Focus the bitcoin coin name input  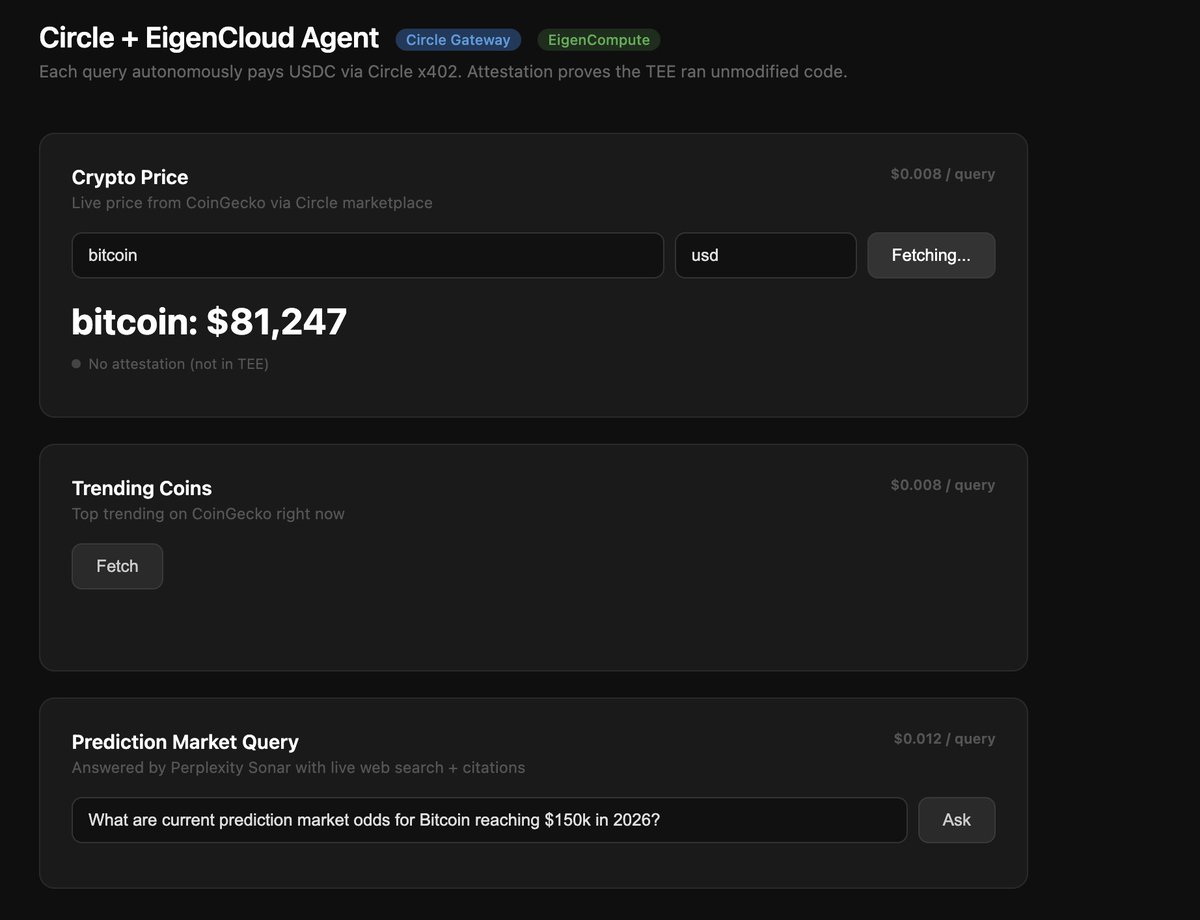coord(368,255)
